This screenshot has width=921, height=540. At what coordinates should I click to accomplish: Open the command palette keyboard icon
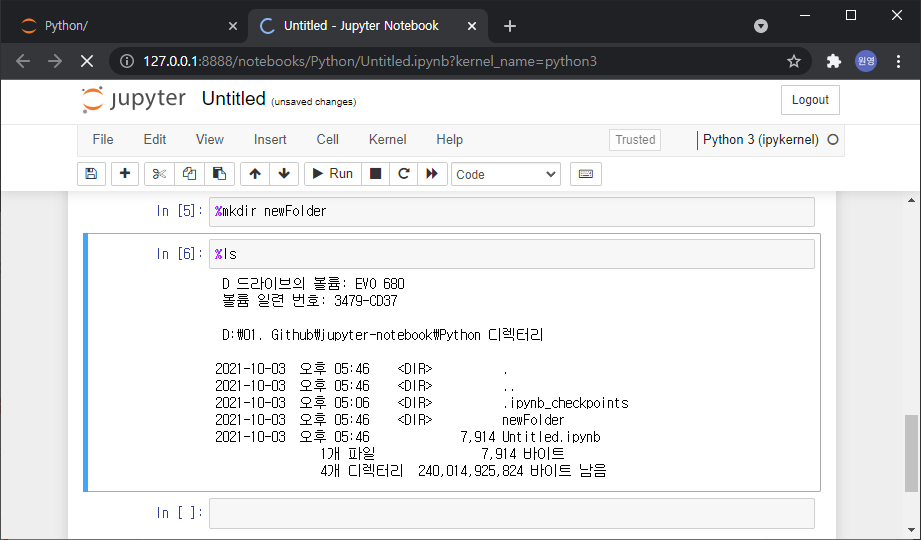point(586,174)
